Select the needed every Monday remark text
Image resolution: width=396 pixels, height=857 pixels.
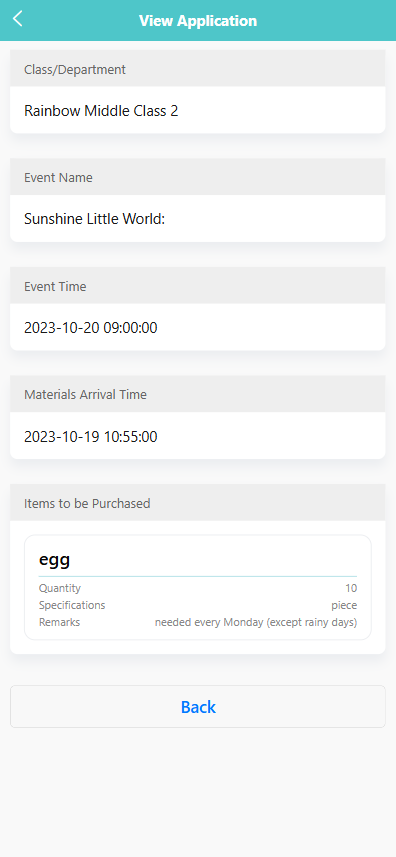(x=256, y=623)
